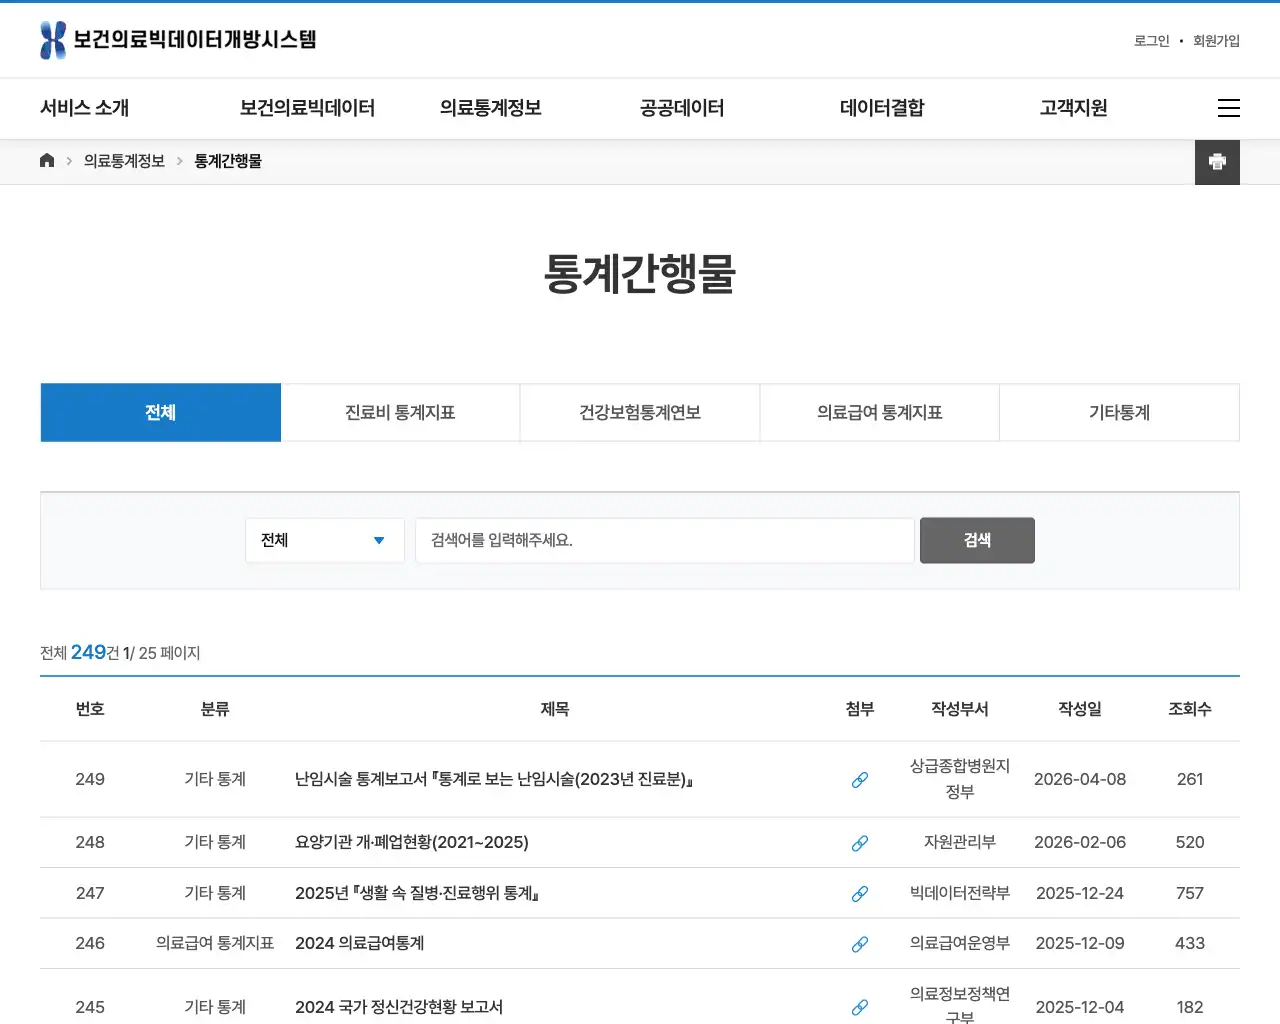Switch to 건강보험통계연보 tab

pos(640,412)
